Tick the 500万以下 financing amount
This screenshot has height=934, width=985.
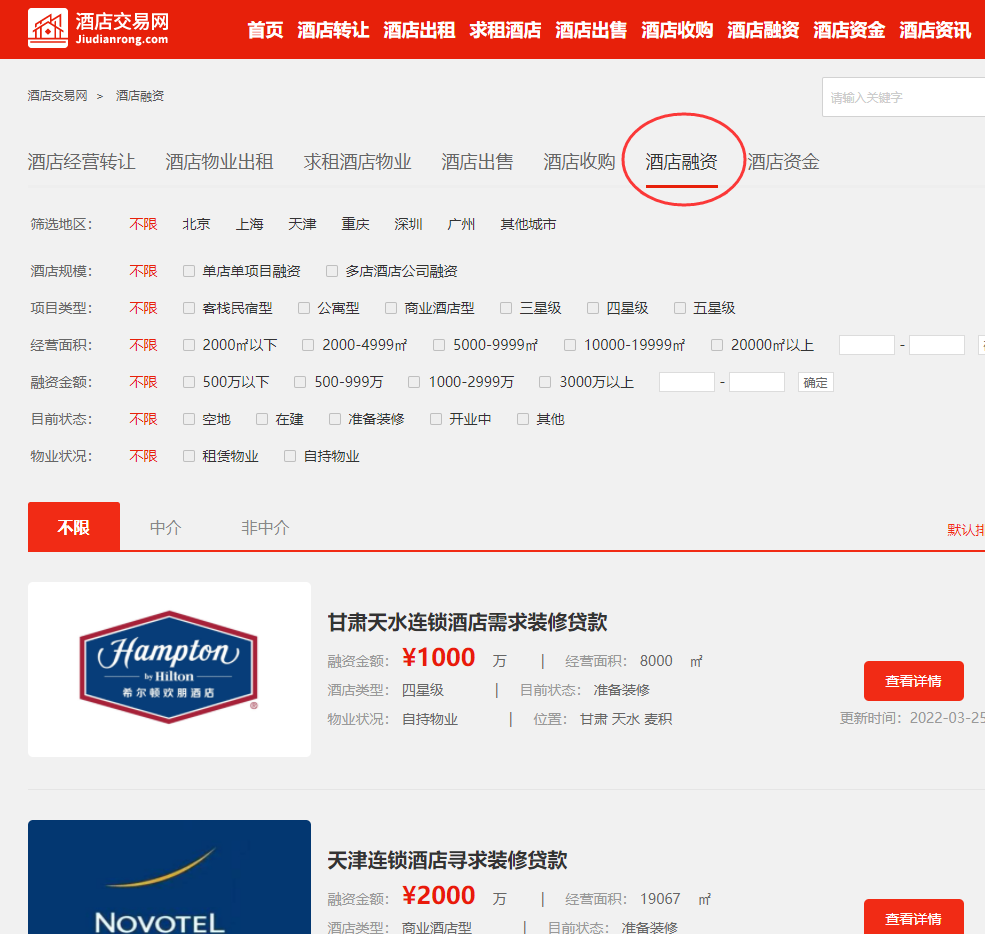click(188, 383)
